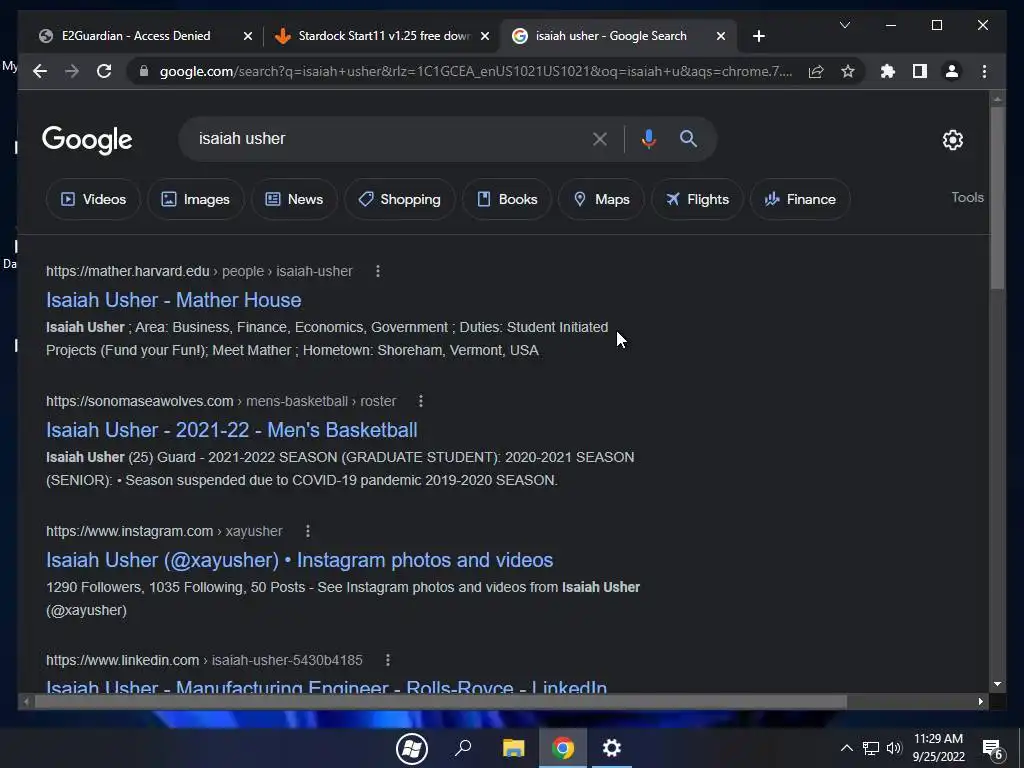This screenshot has height=768, width=1024.
Task: Open Chrome extensions puzzle icon
Action: click(888, 71)
